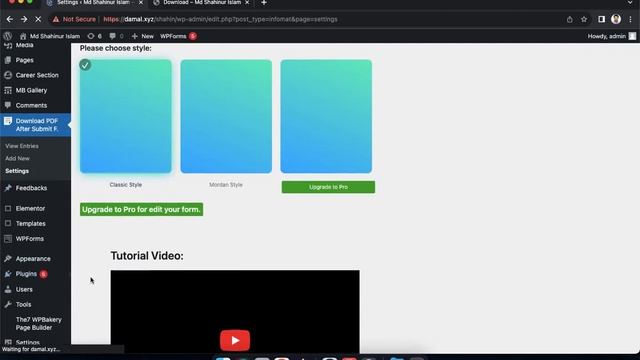Open a new browser tab

point(264,2)
